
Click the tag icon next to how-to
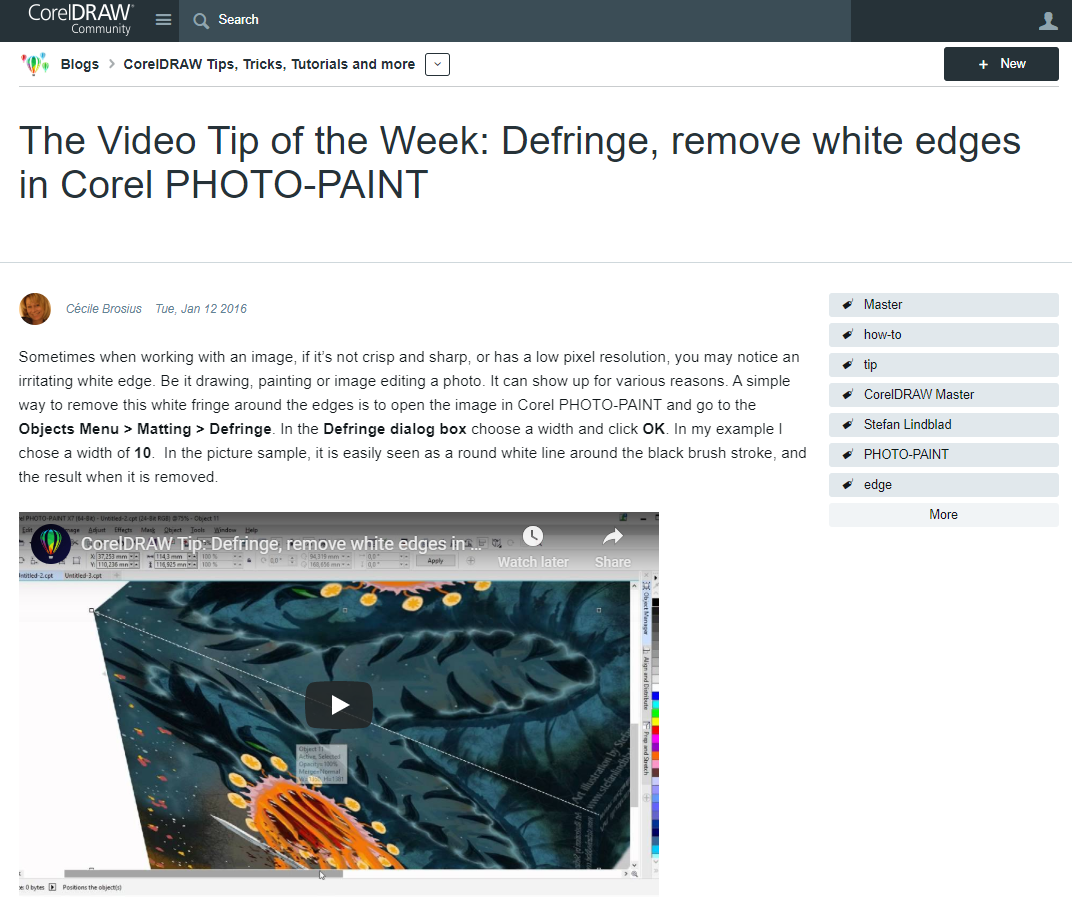[848, 335]
